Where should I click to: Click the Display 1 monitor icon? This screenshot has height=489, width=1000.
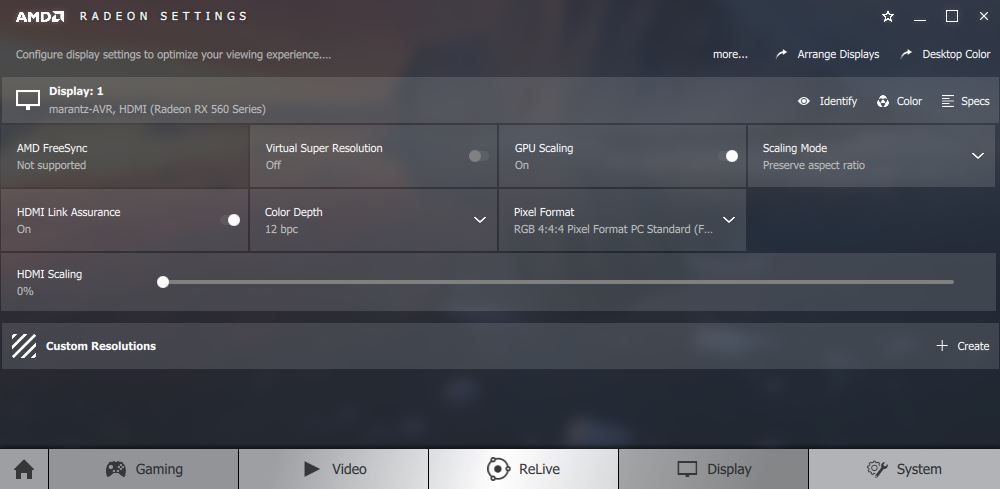pos(28,100)
